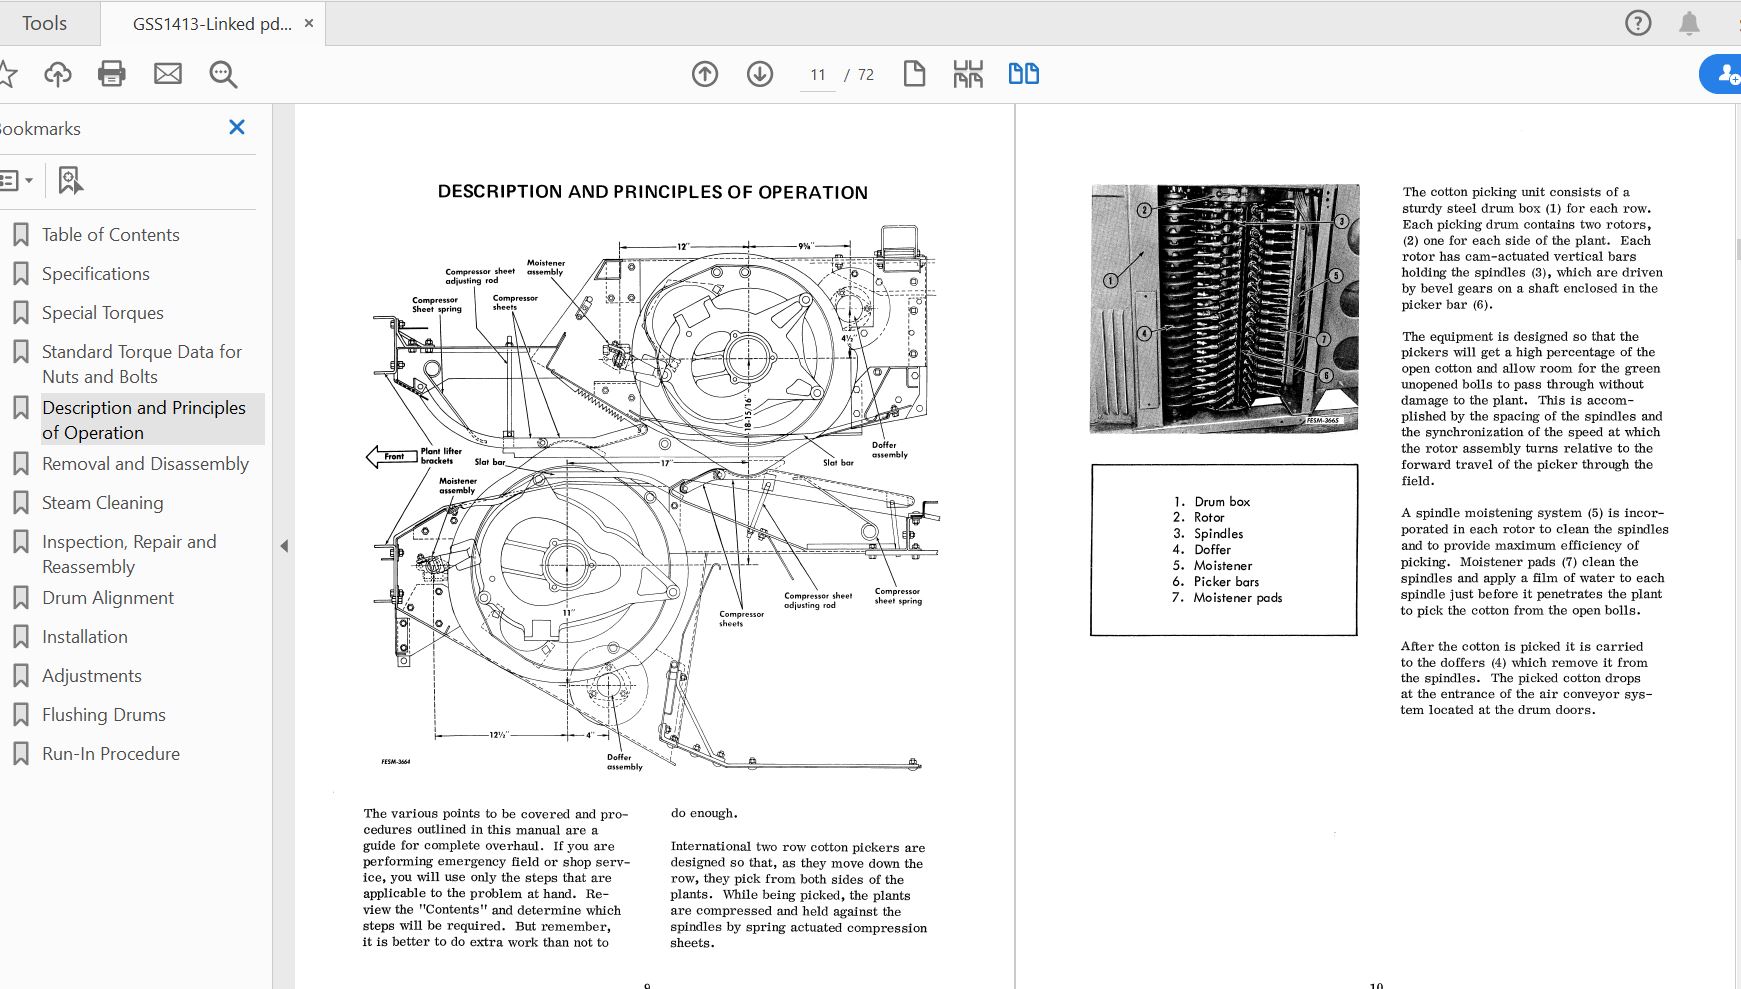Click the bookmark icon beside Specifications
The width and height of the screenshot is (1741, 989).
(20, 274)
